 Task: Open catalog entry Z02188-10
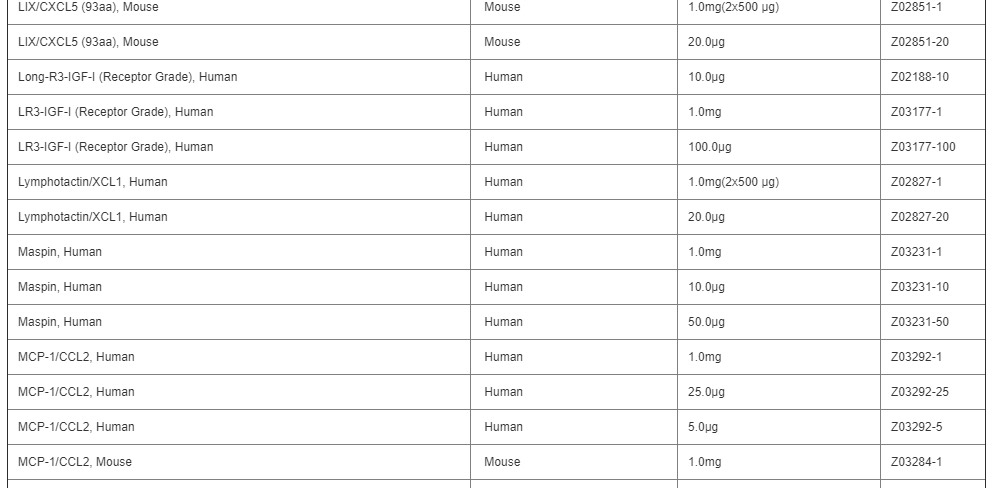pos(920,77)
